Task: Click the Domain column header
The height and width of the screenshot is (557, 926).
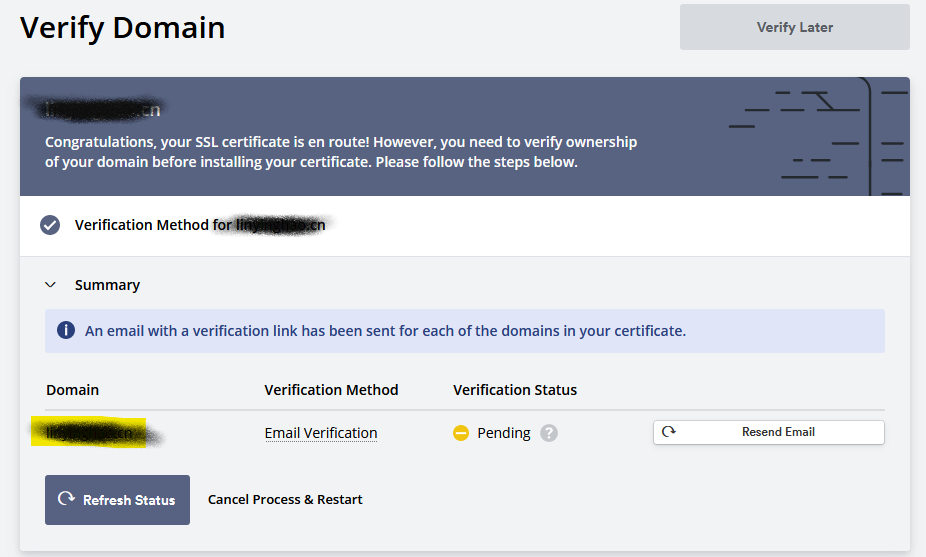Action: point(72,390)
